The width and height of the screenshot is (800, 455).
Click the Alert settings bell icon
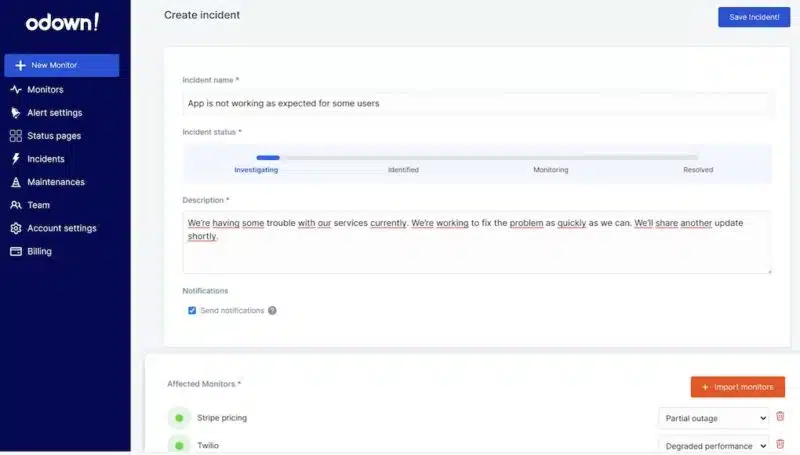16,113
